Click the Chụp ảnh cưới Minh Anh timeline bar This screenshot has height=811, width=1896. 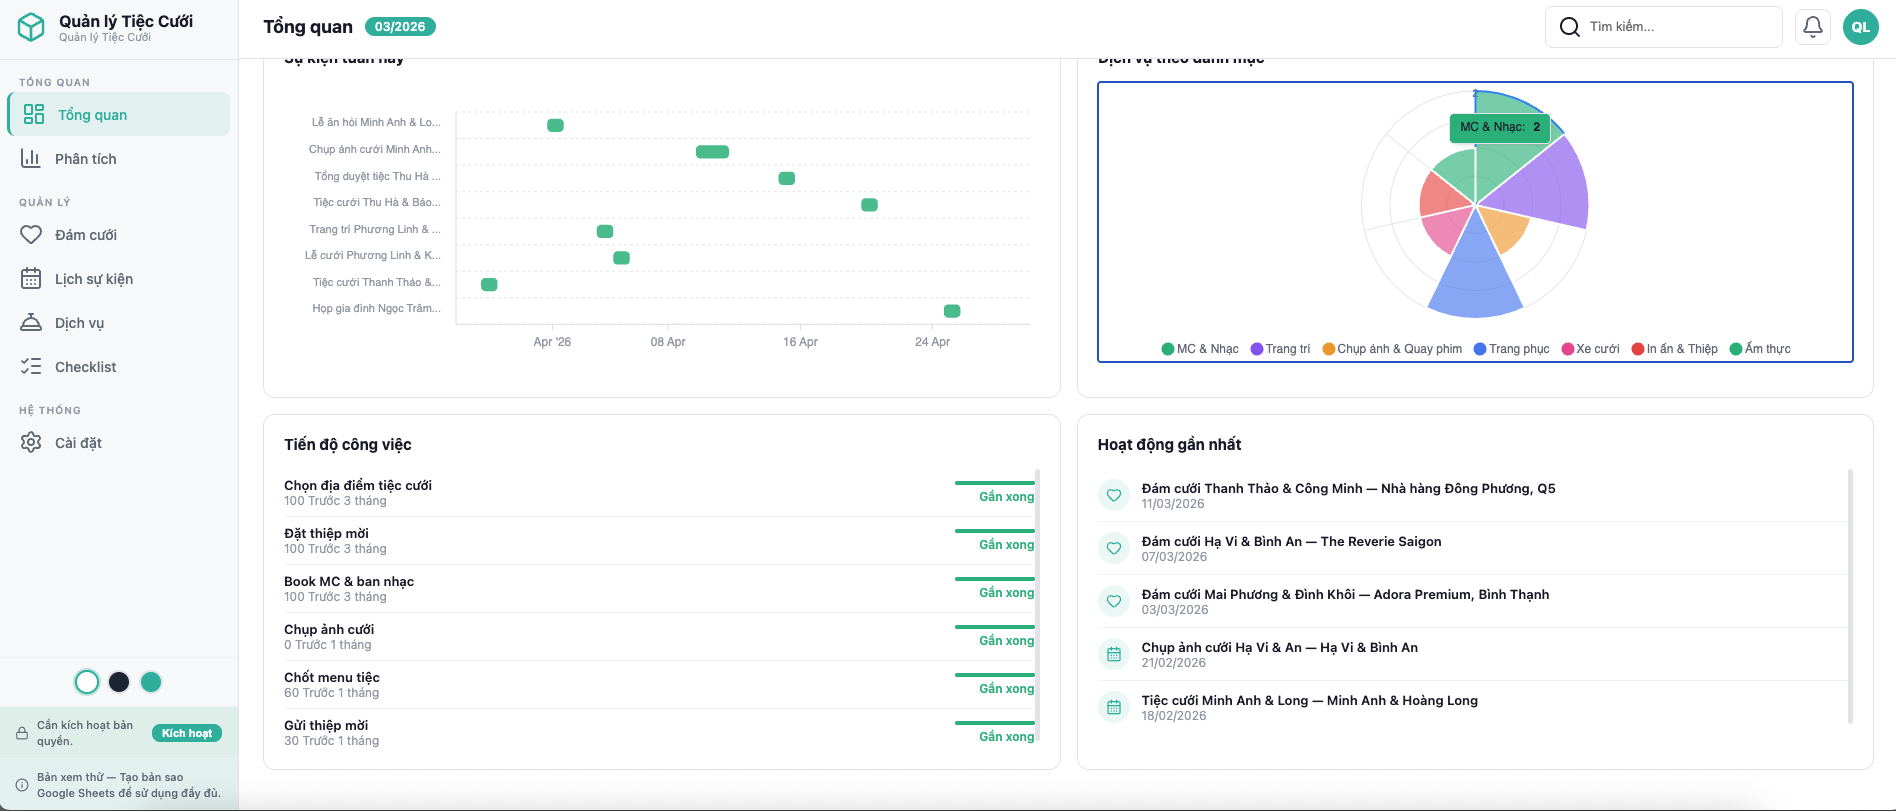[712, 152]
